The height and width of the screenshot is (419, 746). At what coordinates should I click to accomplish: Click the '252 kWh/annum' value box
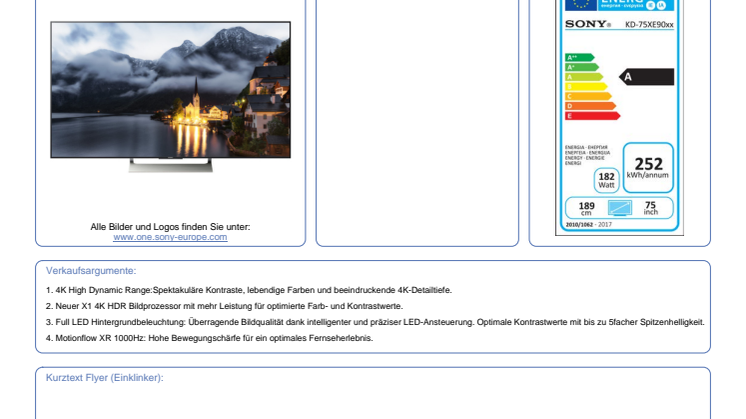pos(648,167)
